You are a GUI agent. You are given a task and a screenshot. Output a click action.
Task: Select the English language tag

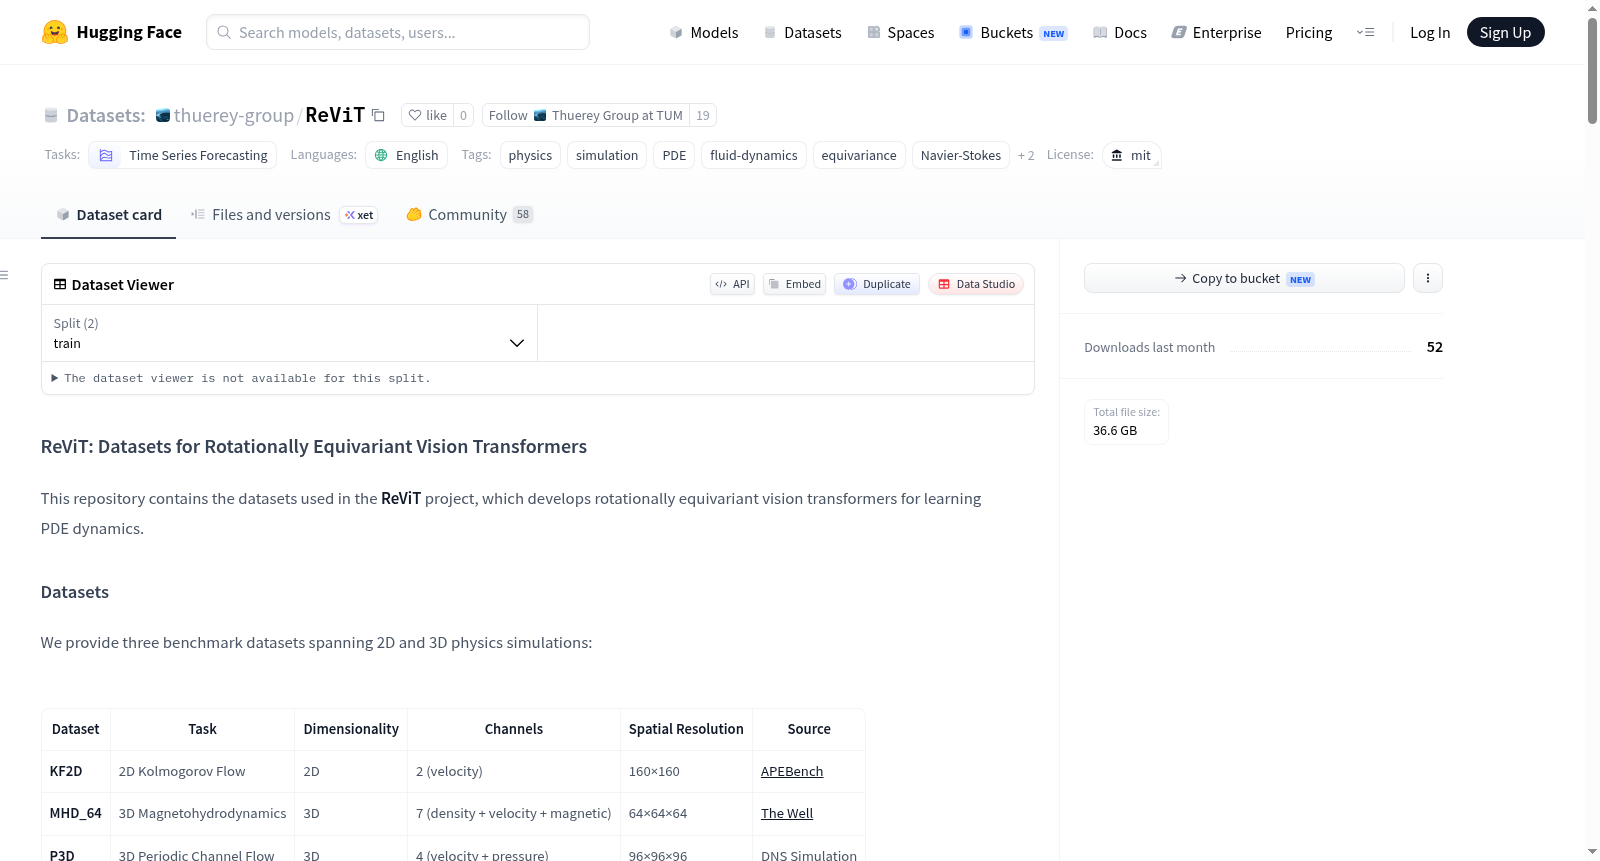click(x=406, y=155)
